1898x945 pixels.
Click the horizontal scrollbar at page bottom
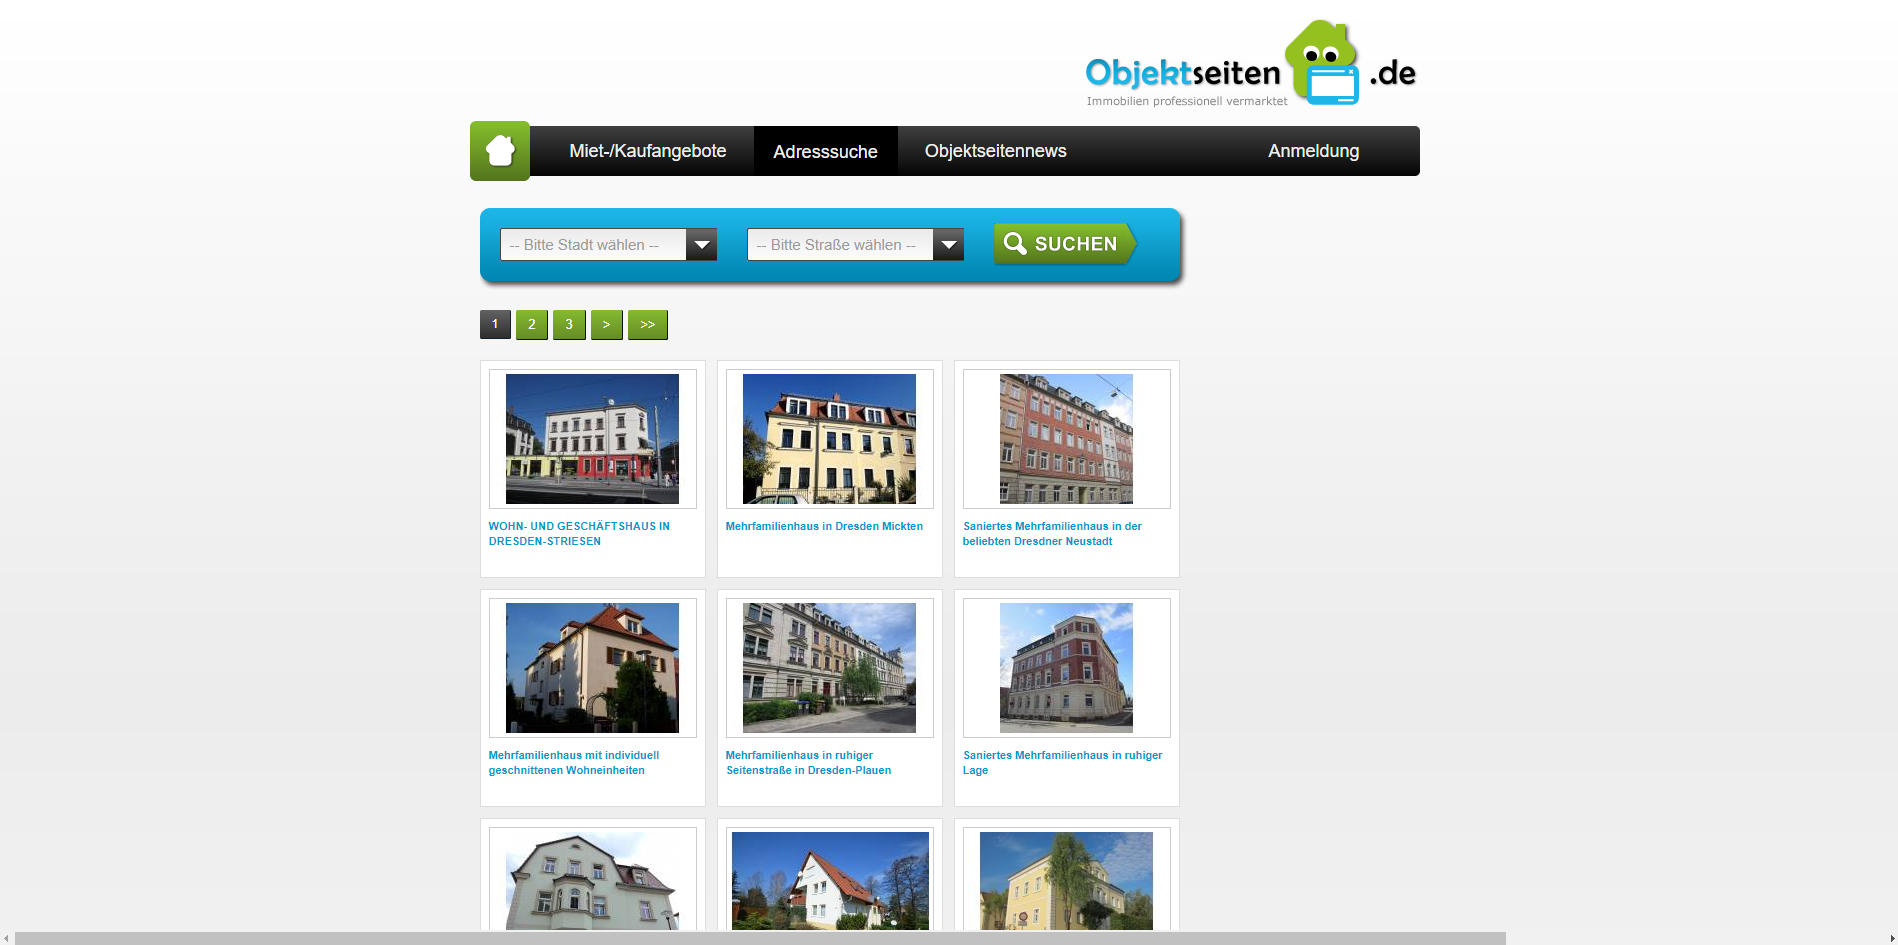pyautogui.click(x=760, y=938)
